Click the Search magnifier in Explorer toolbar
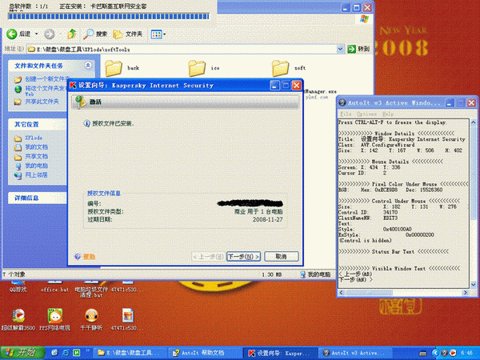The image size is (480, 360). point(88,34)
